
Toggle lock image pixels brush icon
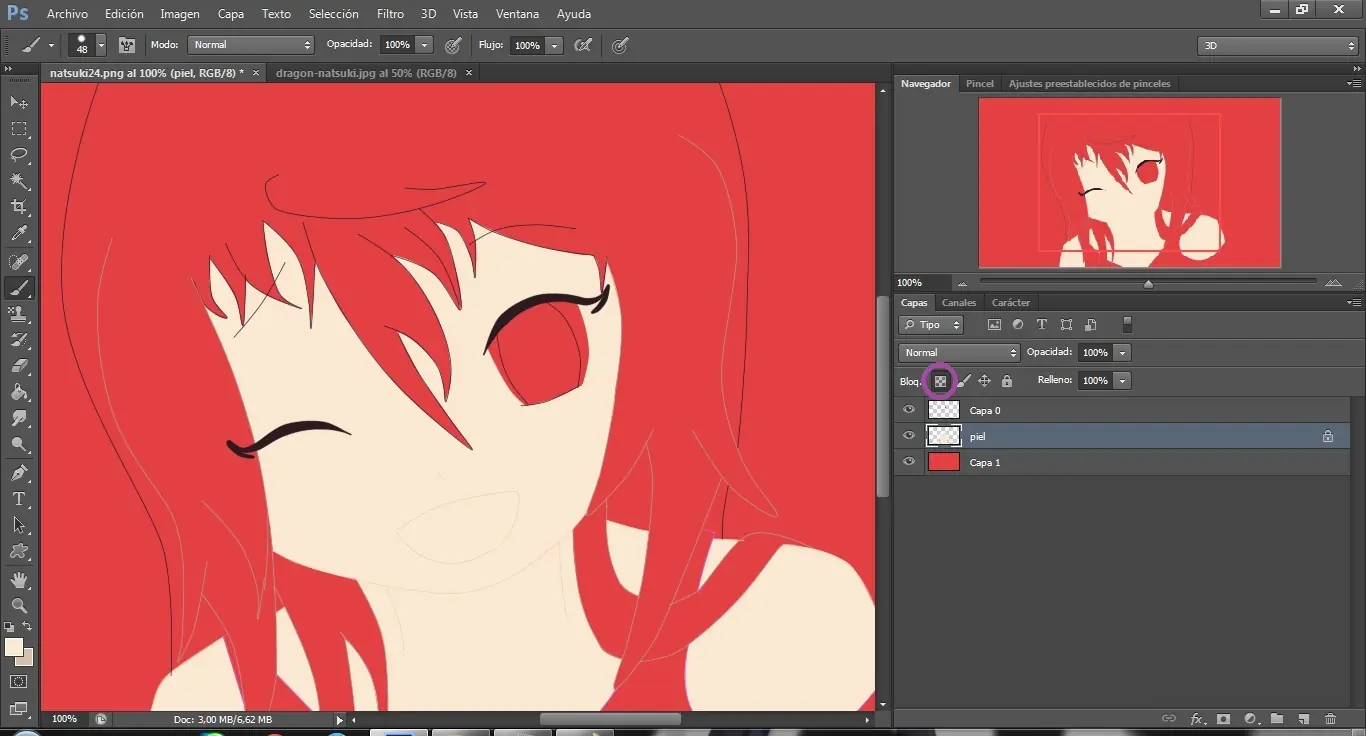point(964,381)
